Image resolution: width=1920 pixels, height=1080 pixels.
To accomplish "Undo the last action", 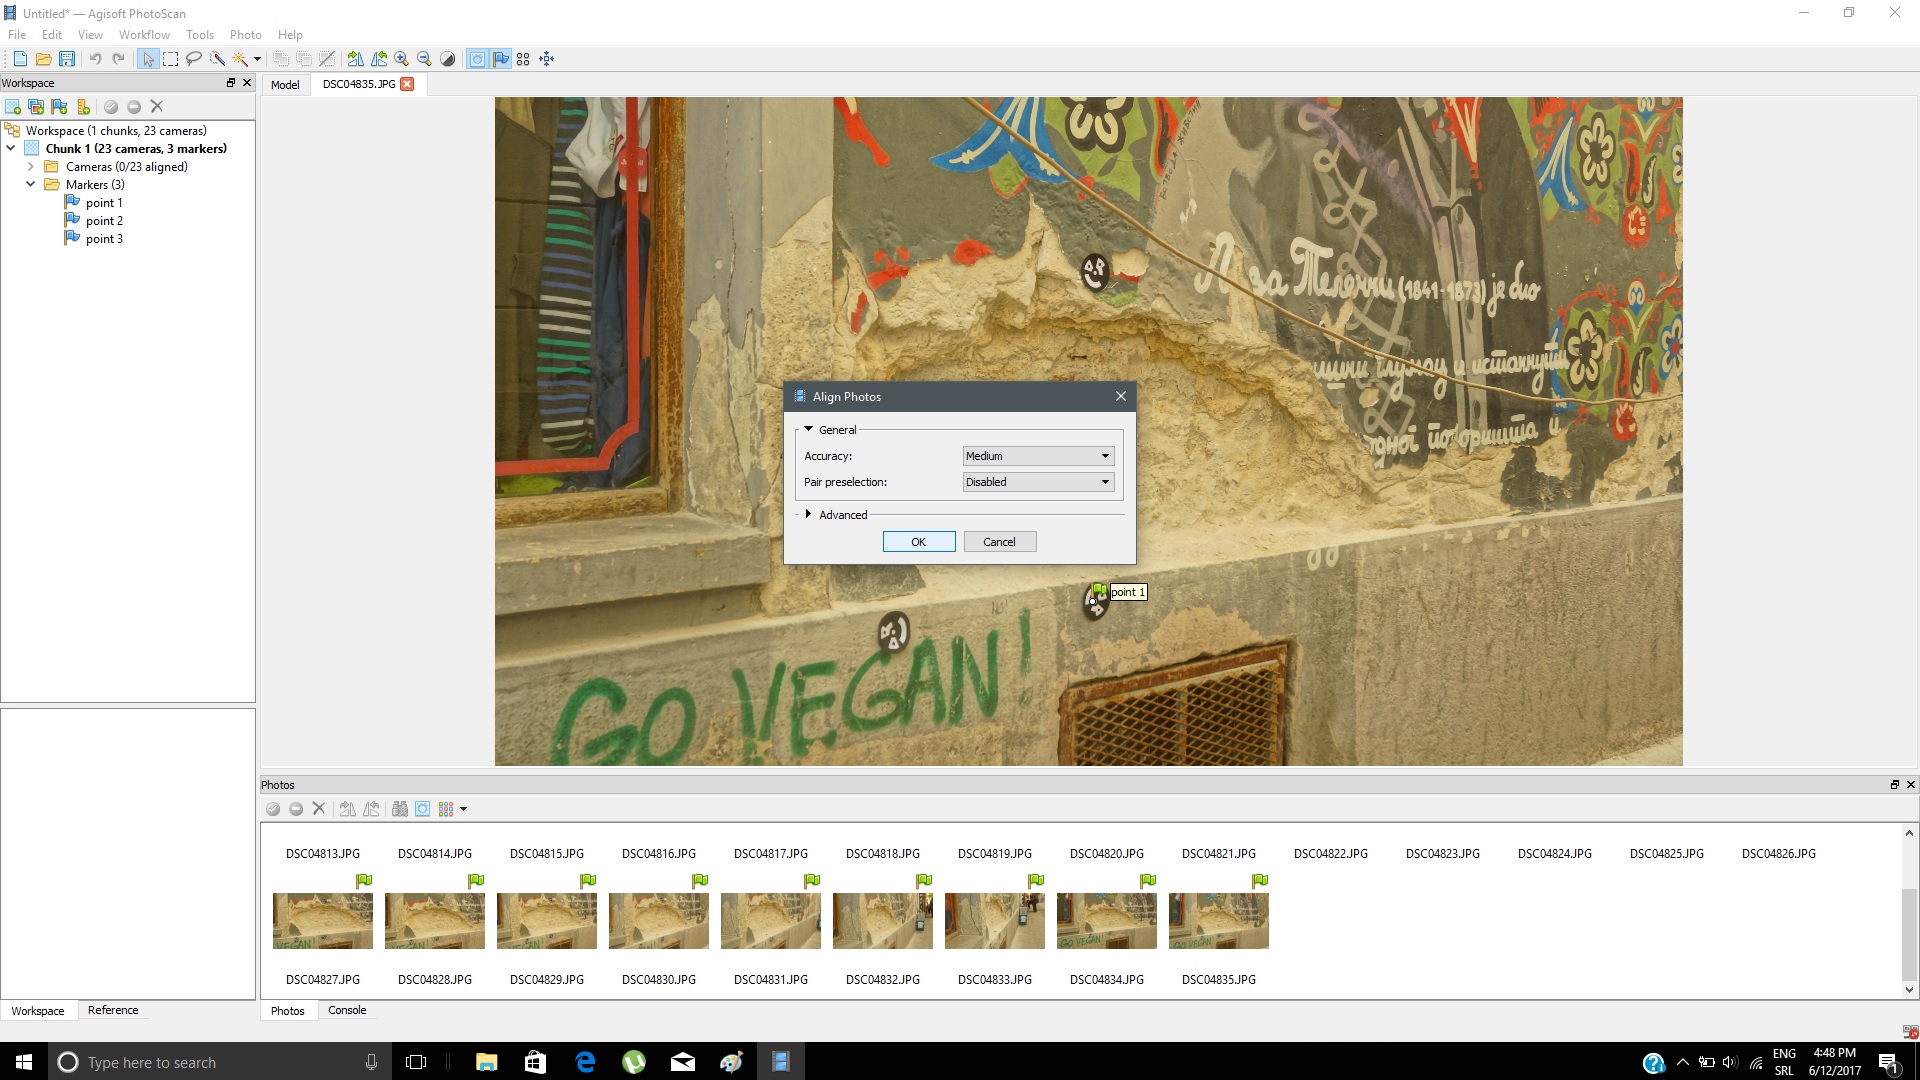I will [95, 59].
